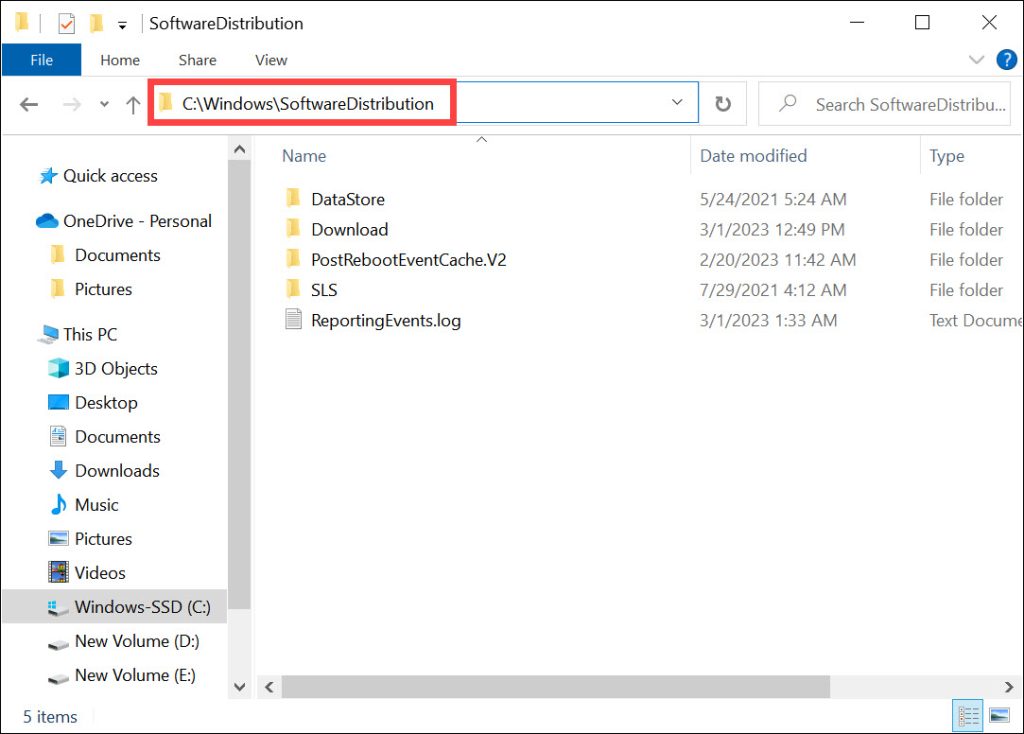Open Desktop in sidebar
This screenshot has width=1024, height=734.
(x=106, y=403)
